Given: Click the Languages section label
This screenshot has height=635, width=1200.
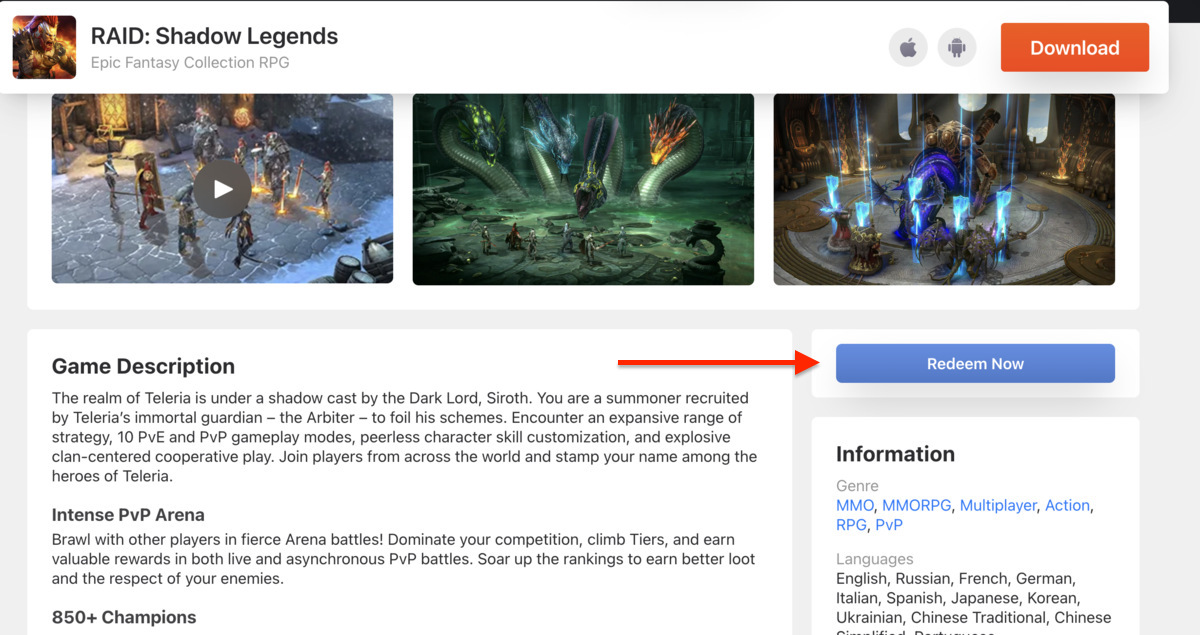Looking at the screenshot, I should [874, 558].
